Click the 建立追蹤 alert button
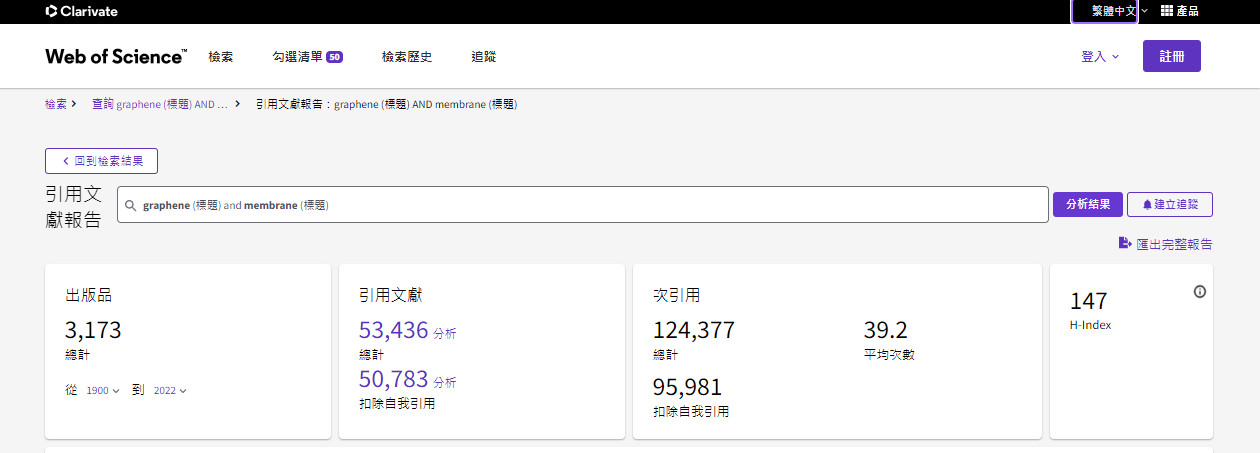Viewport: 1260px width, 453px height. (1170, 204)
